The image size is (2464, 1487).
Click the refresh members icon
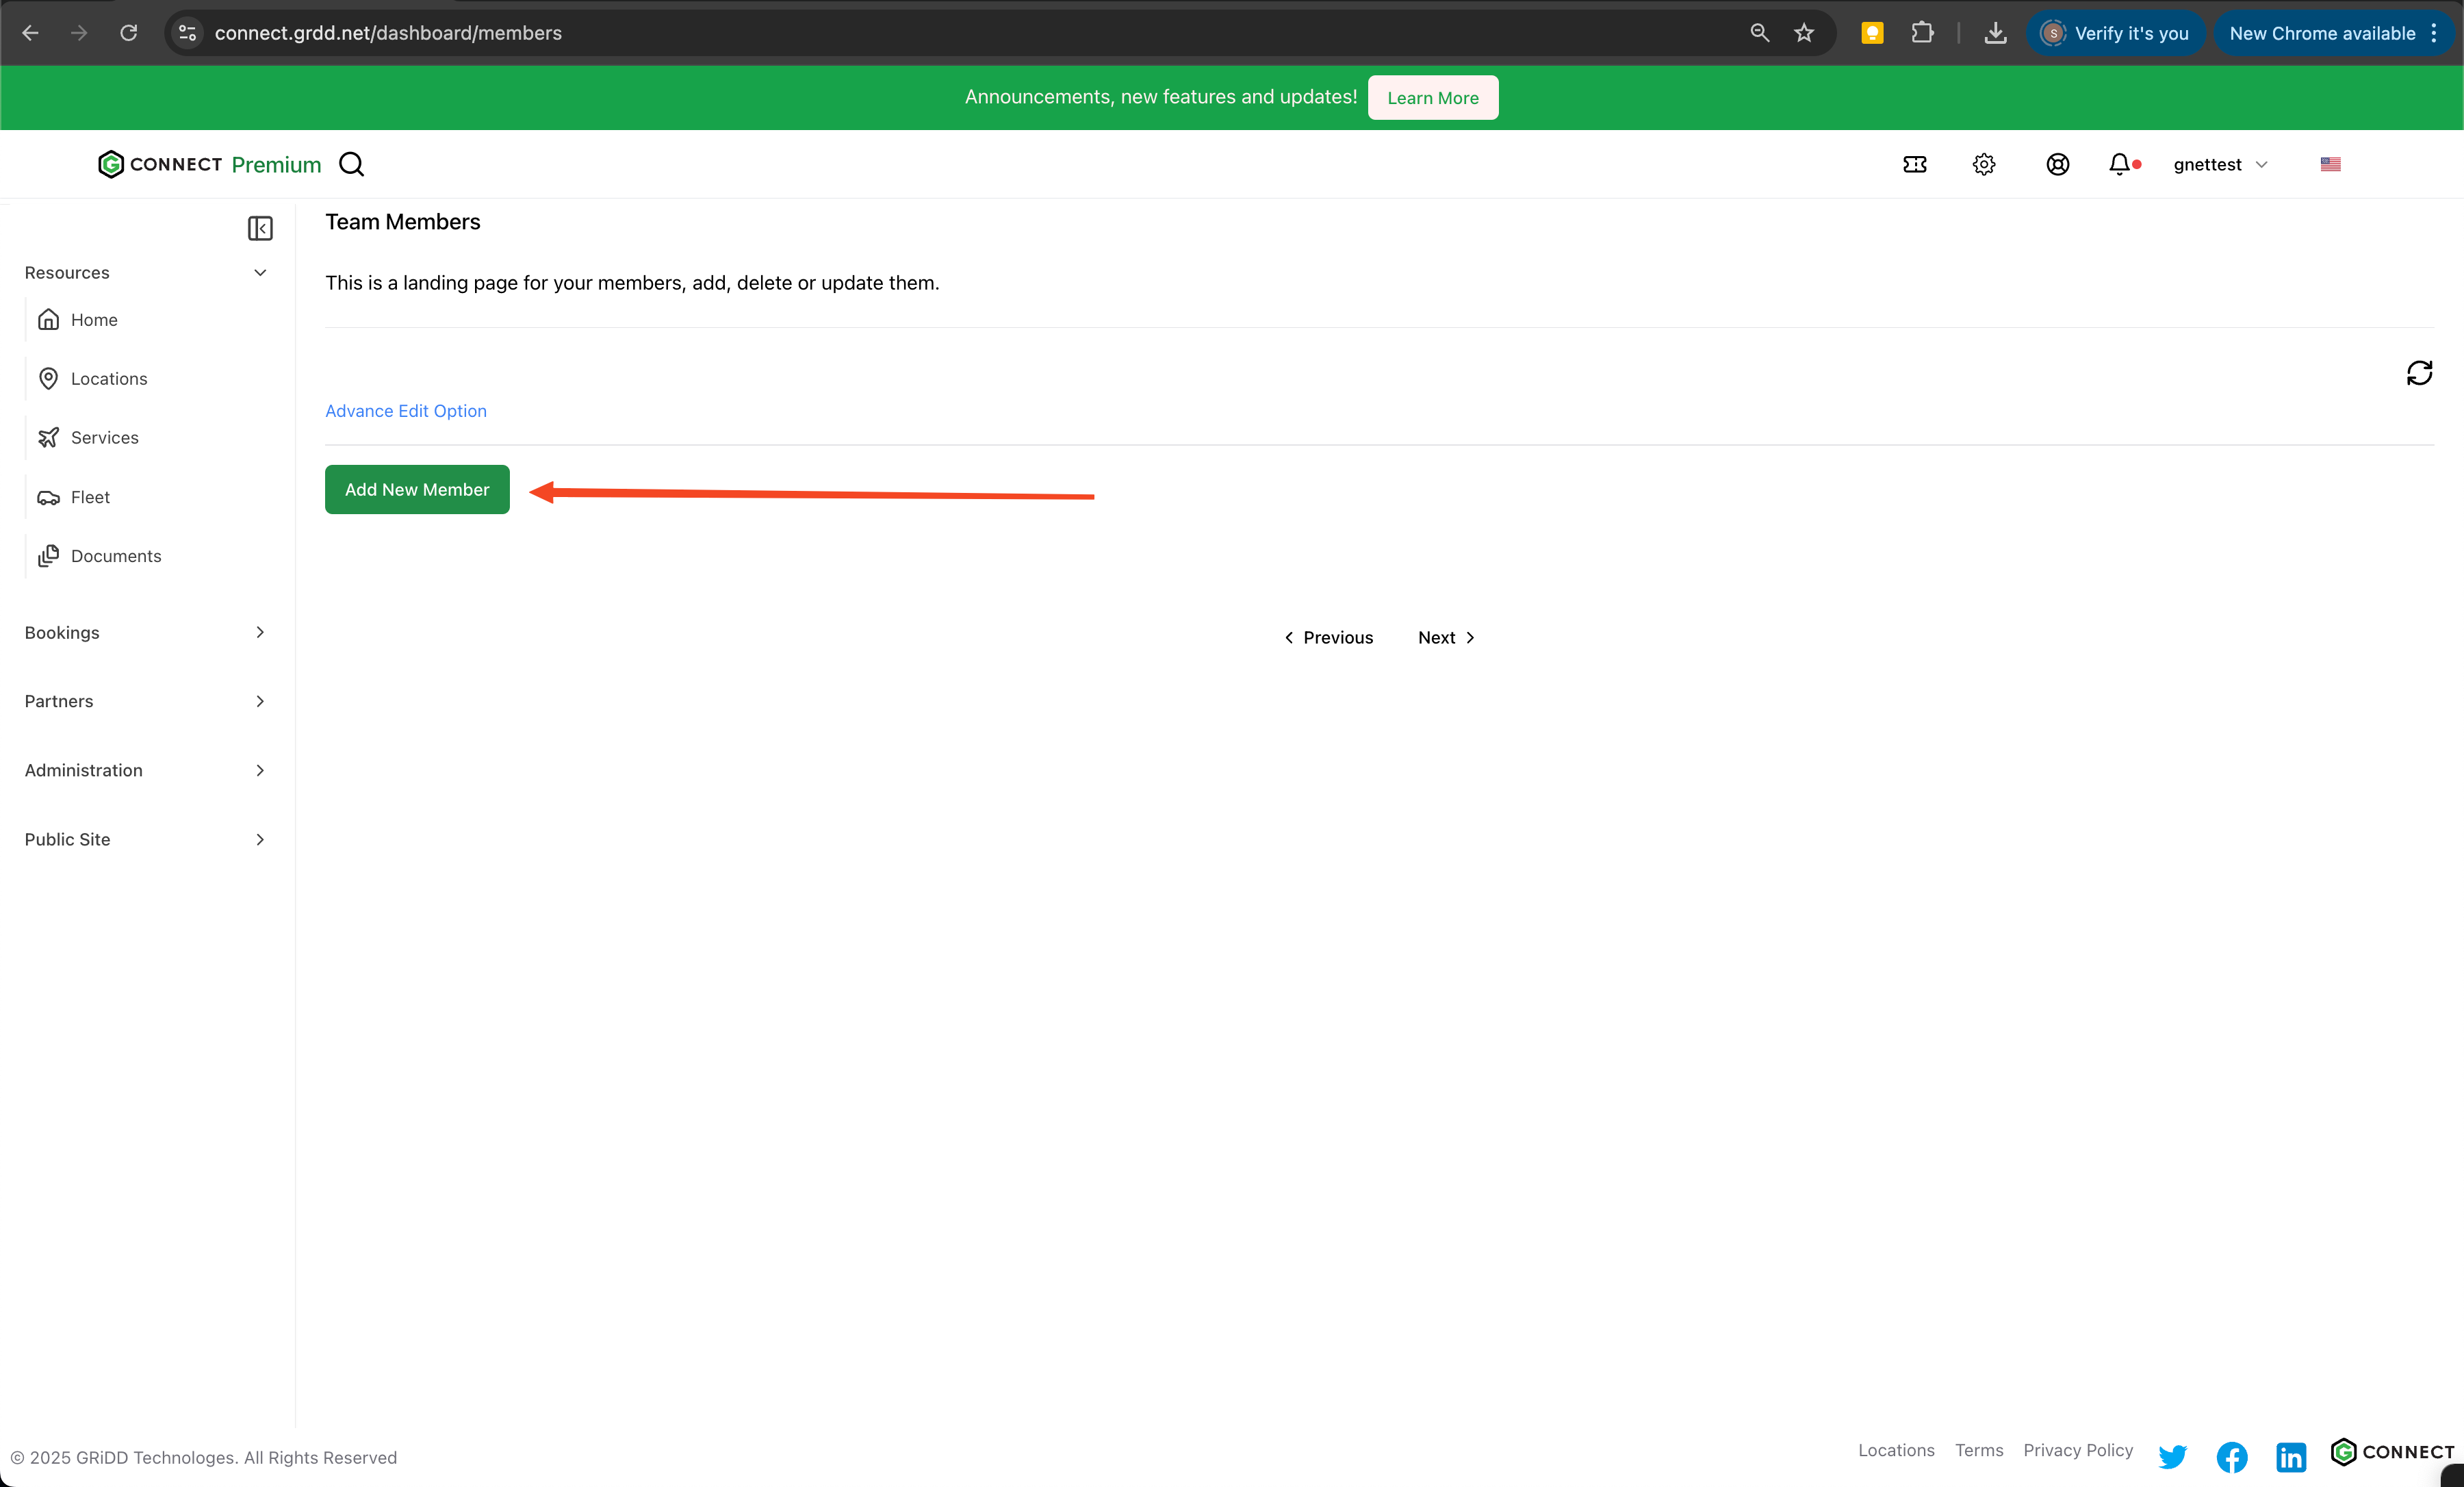click(x=2418, y=373)
